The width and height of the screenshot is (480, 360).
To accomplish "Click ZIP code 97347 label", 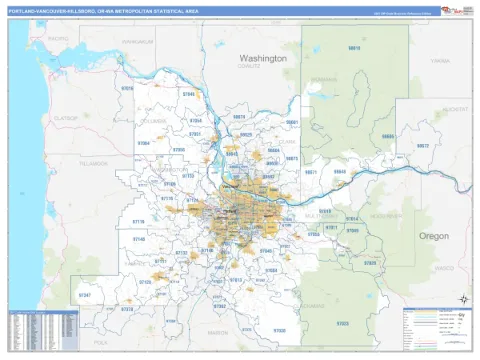I will click(x=85, y=295).
